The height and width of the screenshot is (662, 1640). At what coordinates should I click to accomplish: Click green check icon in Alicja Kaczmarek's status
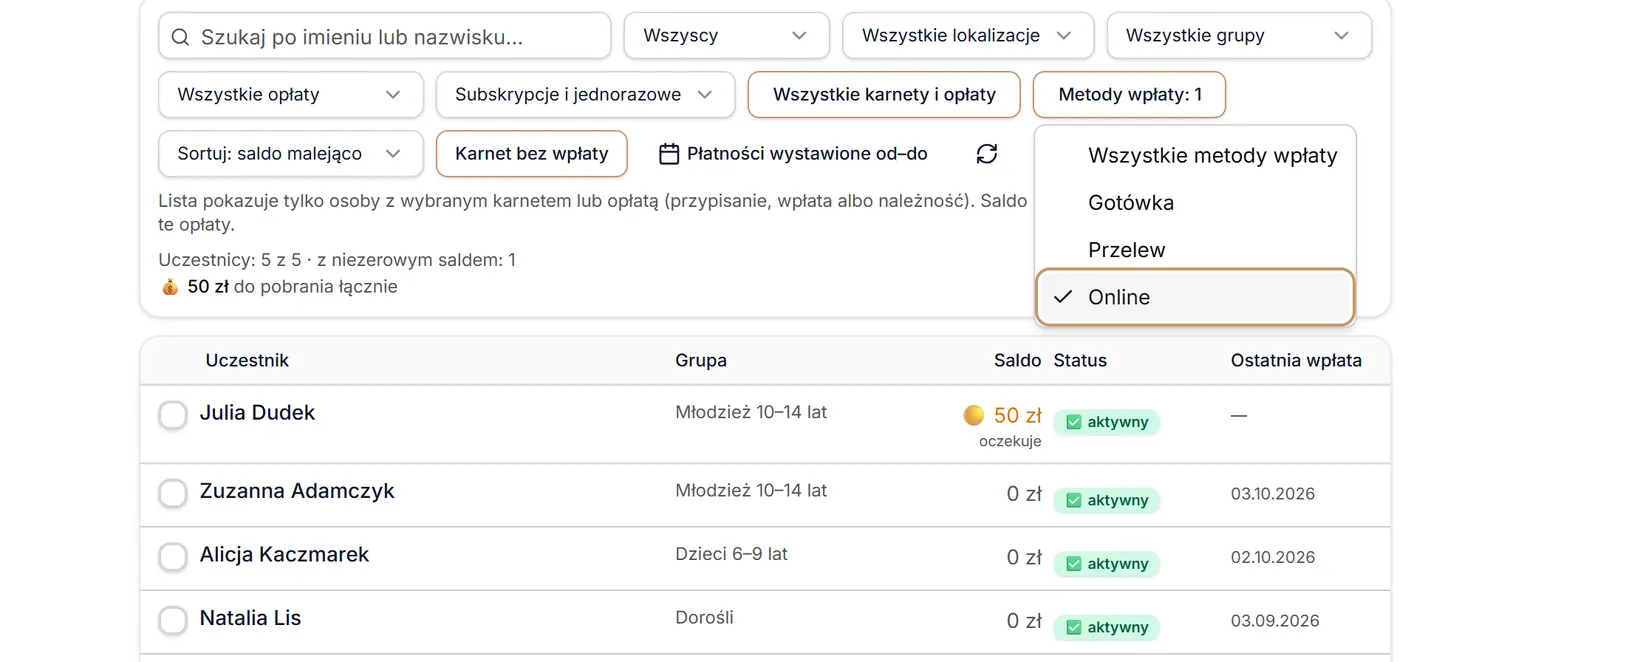pos(1074,564)
